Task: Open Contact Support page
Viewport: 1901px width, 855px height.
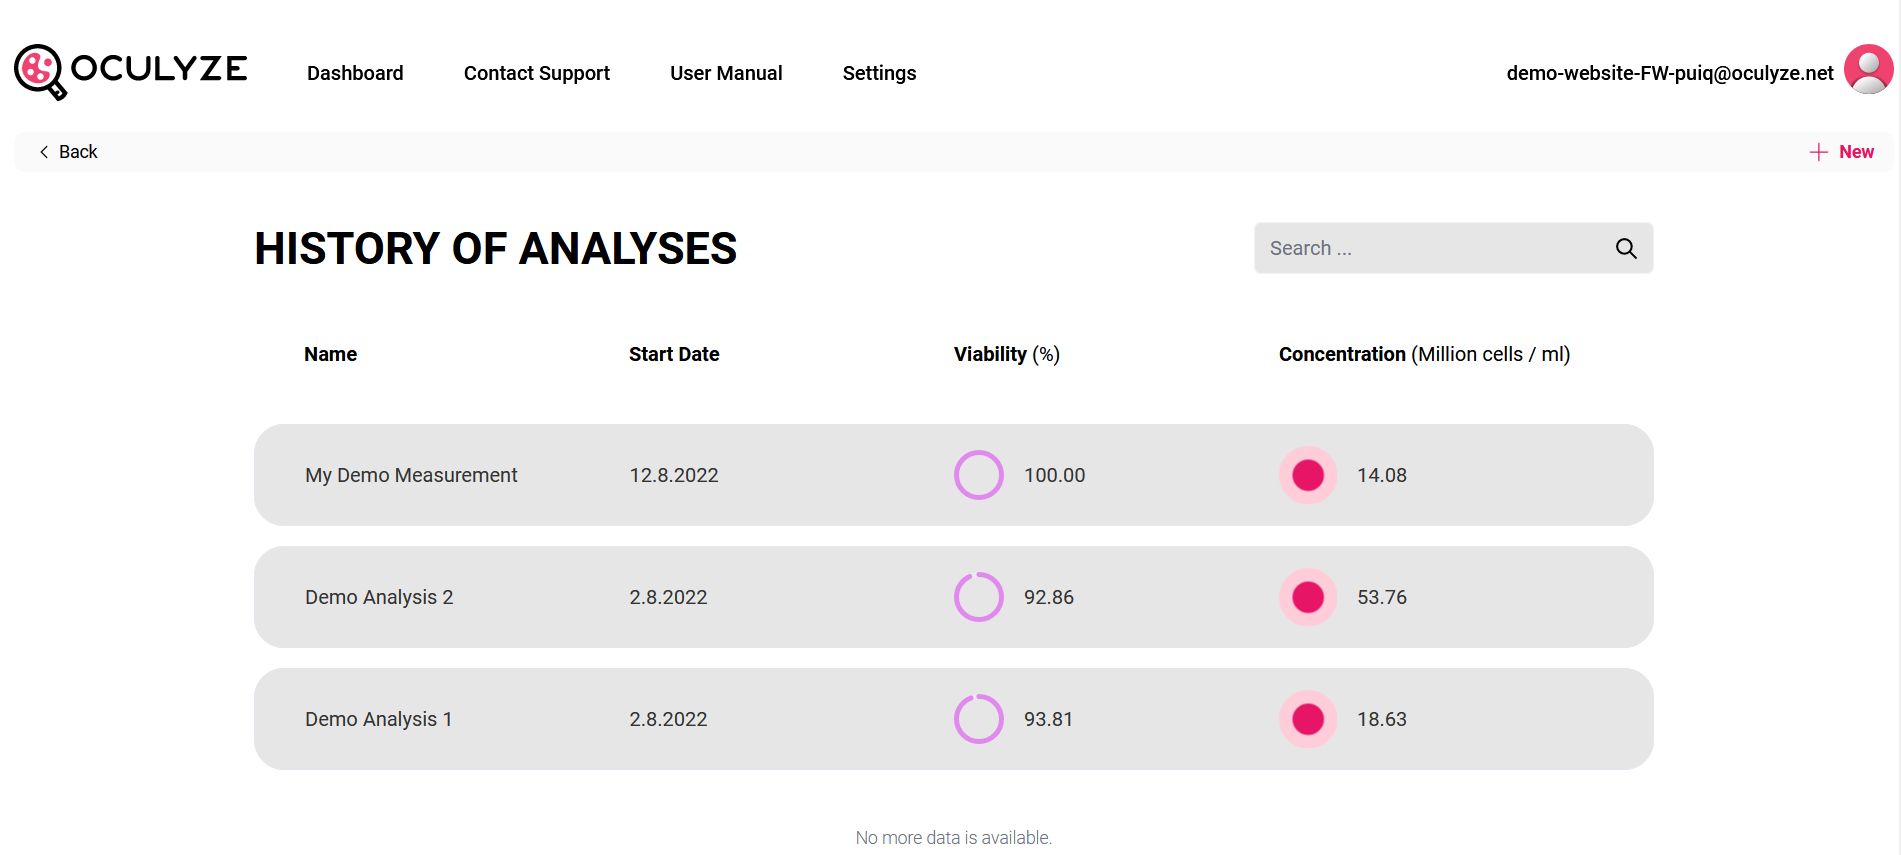Action: click(537, 73)
